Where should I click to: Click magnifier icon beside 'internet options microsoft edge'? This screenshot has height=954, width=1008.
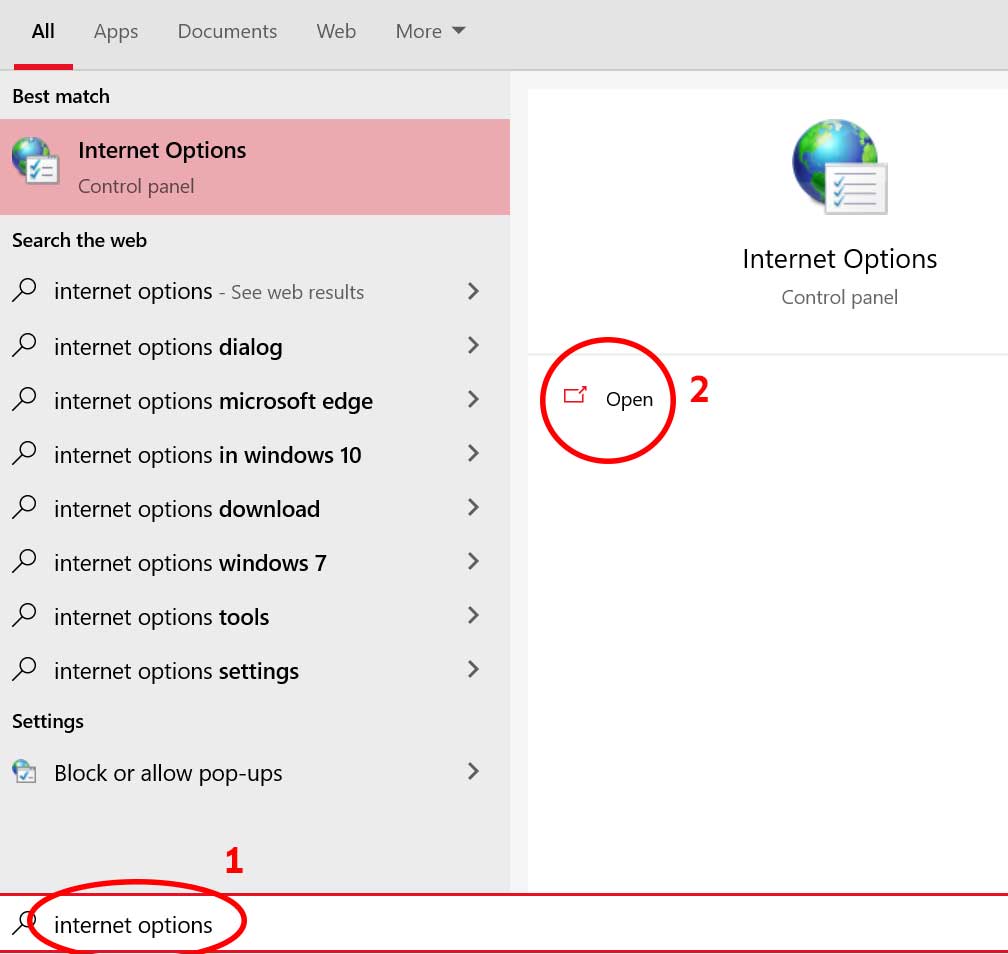coord(24,399)
